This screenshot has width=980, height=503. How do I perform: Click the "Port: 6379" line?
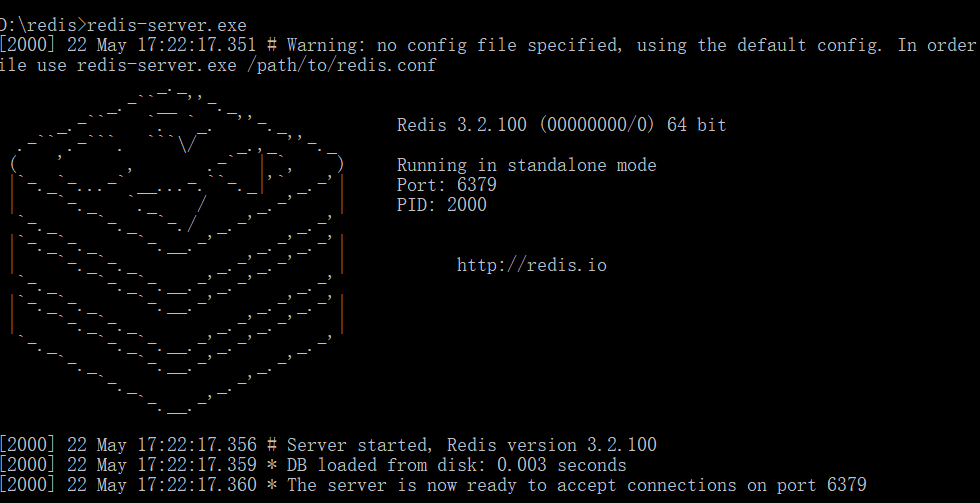446,185
